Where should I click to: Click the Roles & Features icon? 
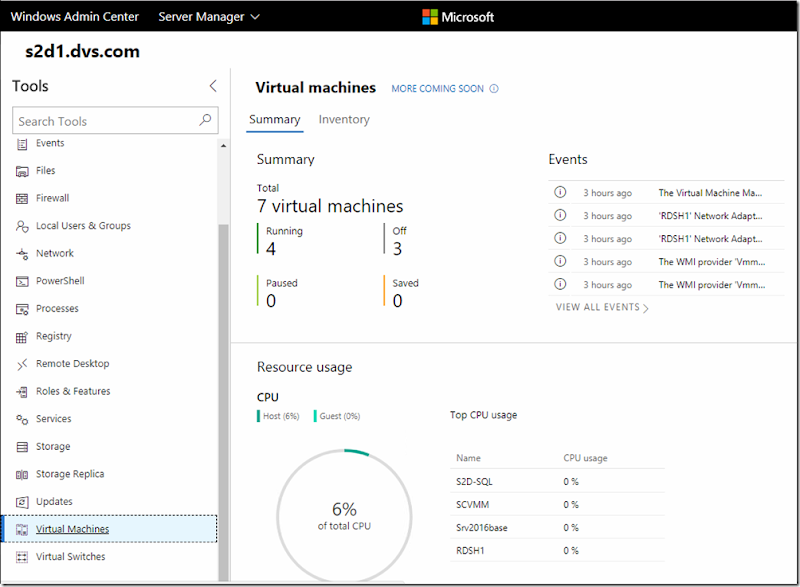click(22, 392)
